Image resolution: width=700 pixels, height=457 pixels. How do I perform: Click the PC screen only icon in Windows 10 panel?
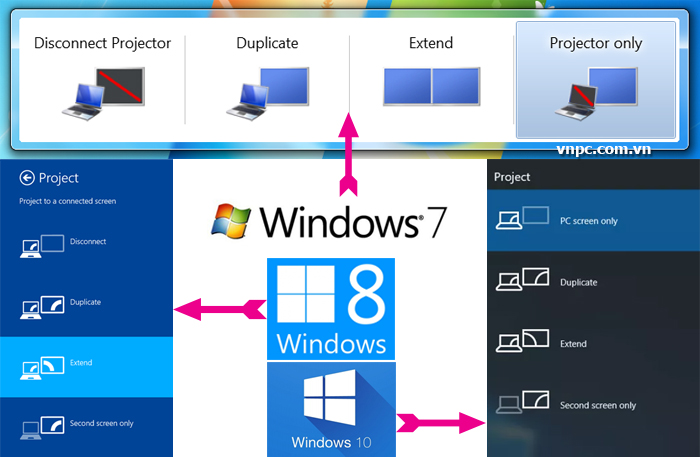pyautogui.click(x=524, y=220)
